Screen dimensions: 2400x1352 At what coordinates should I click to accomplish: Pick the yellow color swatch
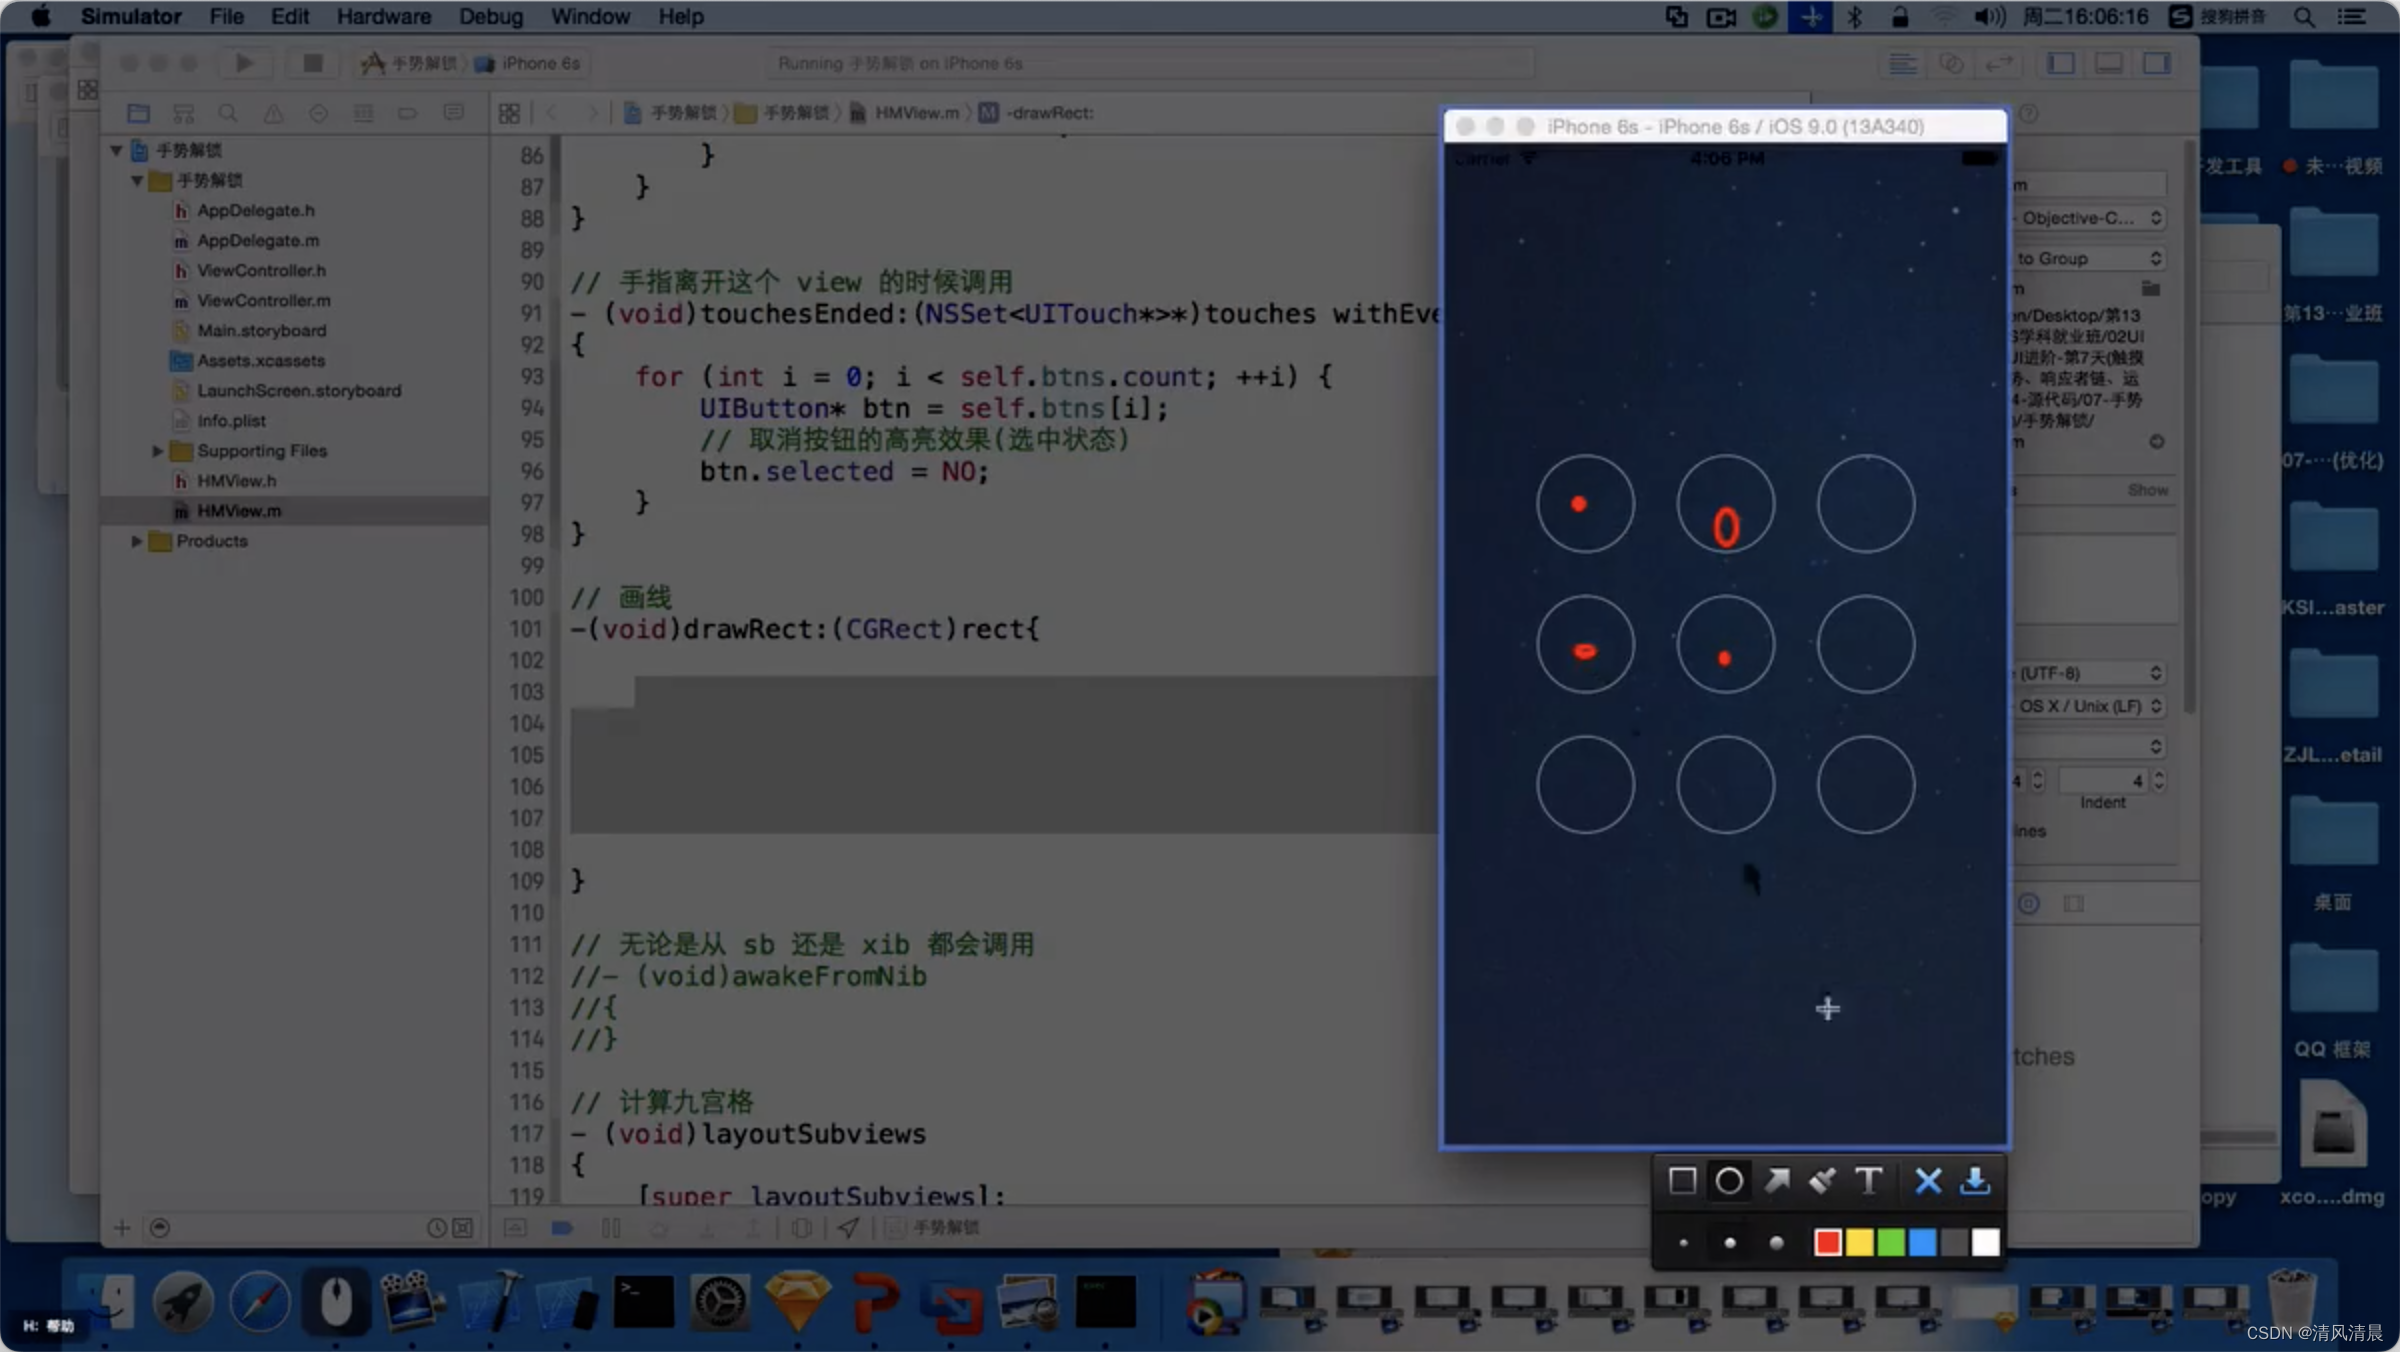tap(1859, 1242)
